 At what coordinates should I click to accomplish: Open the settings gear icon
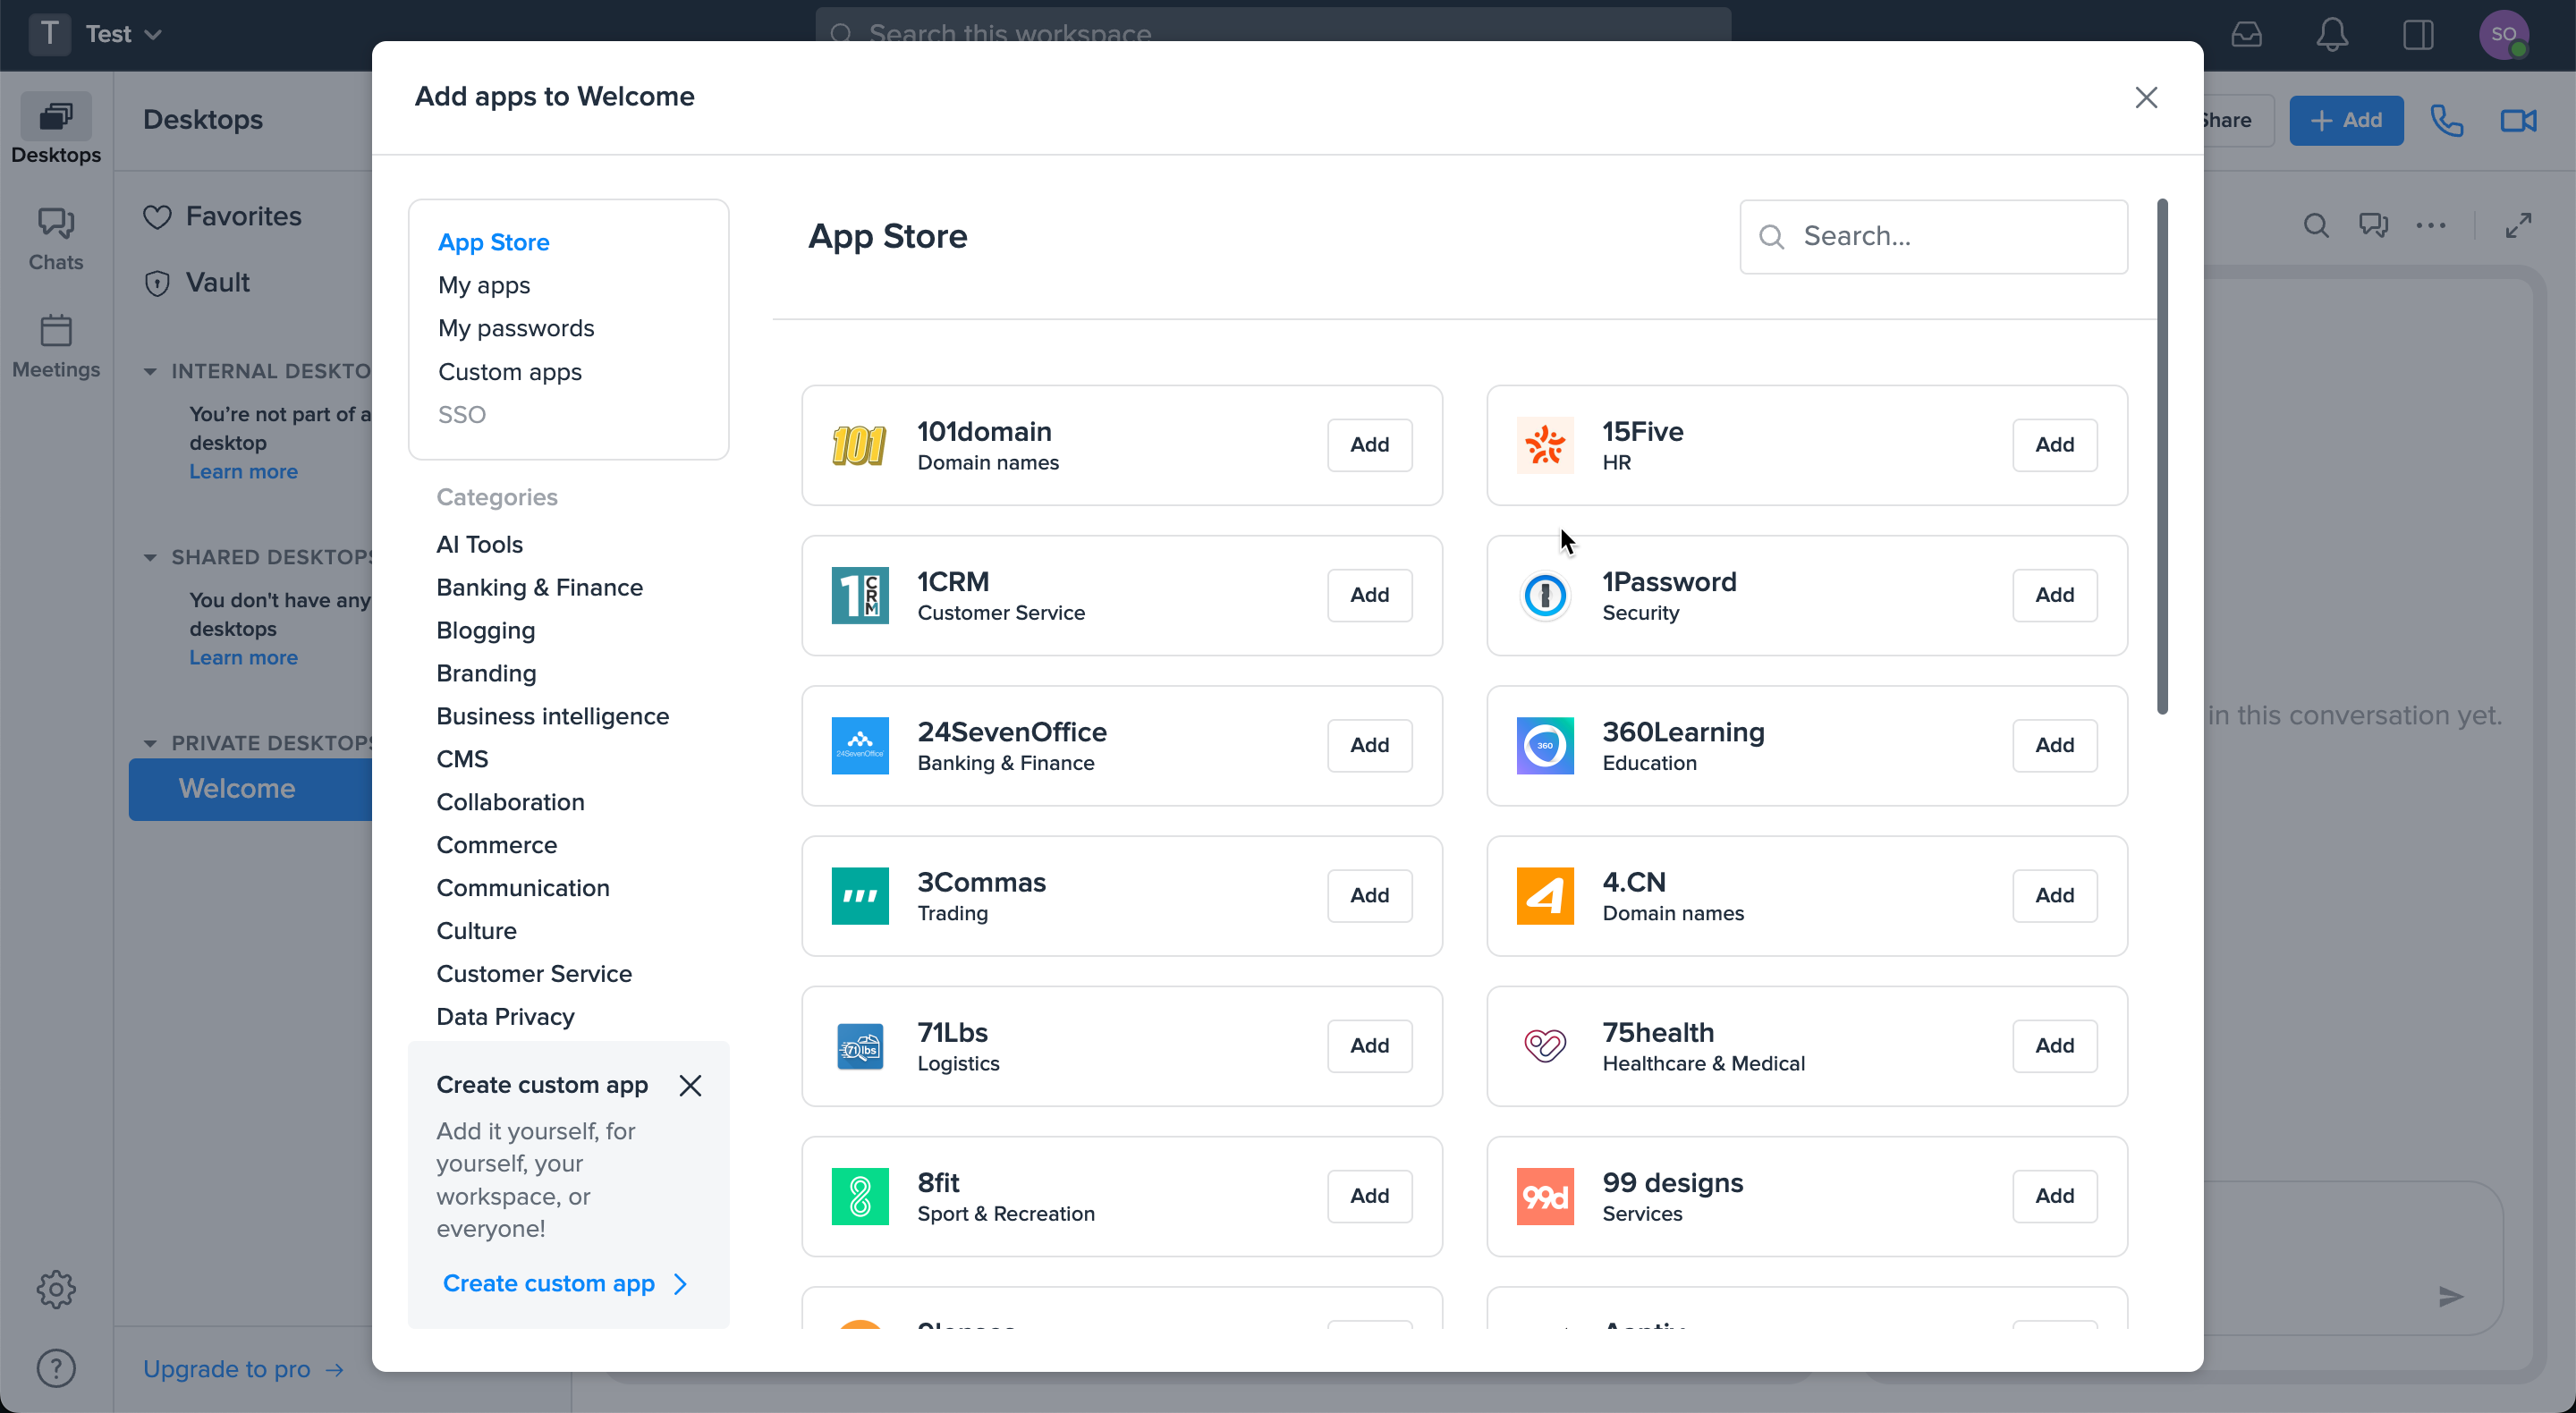pos(56,1289)
